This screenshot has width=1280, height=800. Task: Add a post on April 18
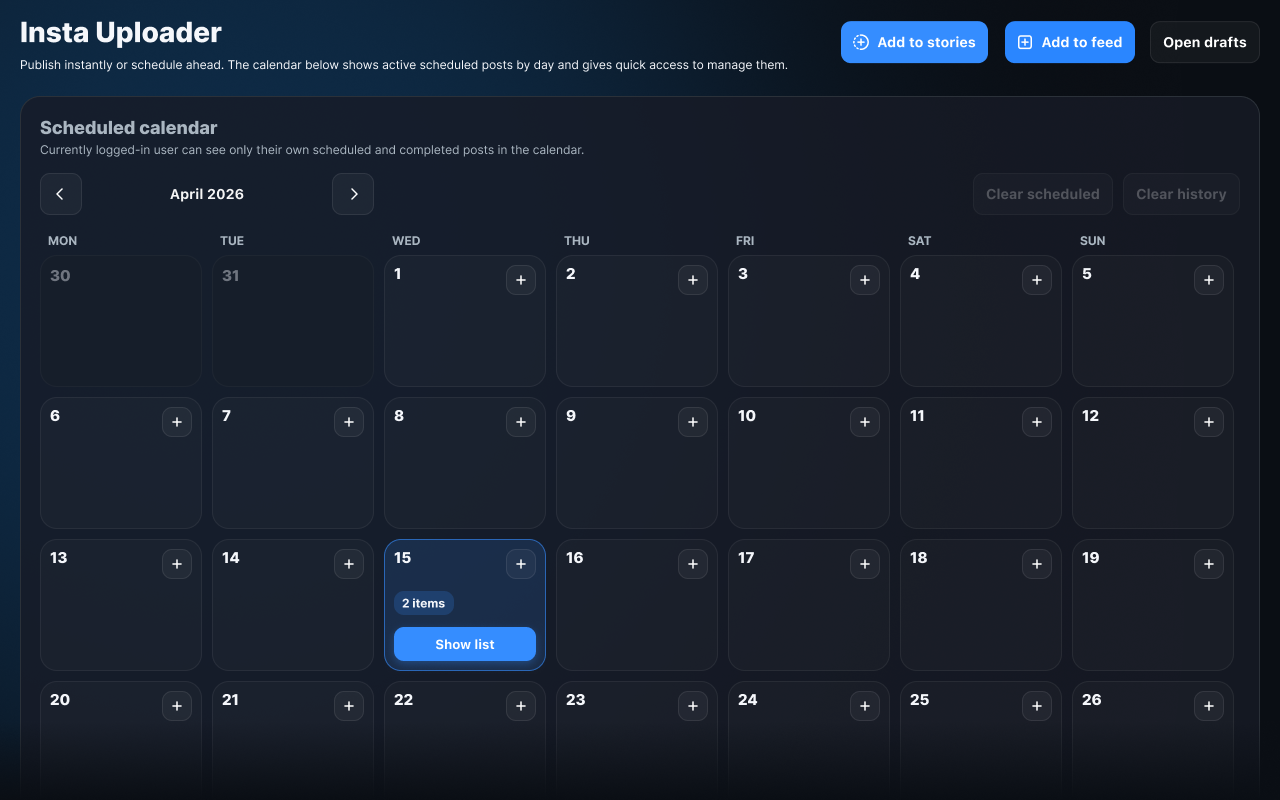(1037, 564)
